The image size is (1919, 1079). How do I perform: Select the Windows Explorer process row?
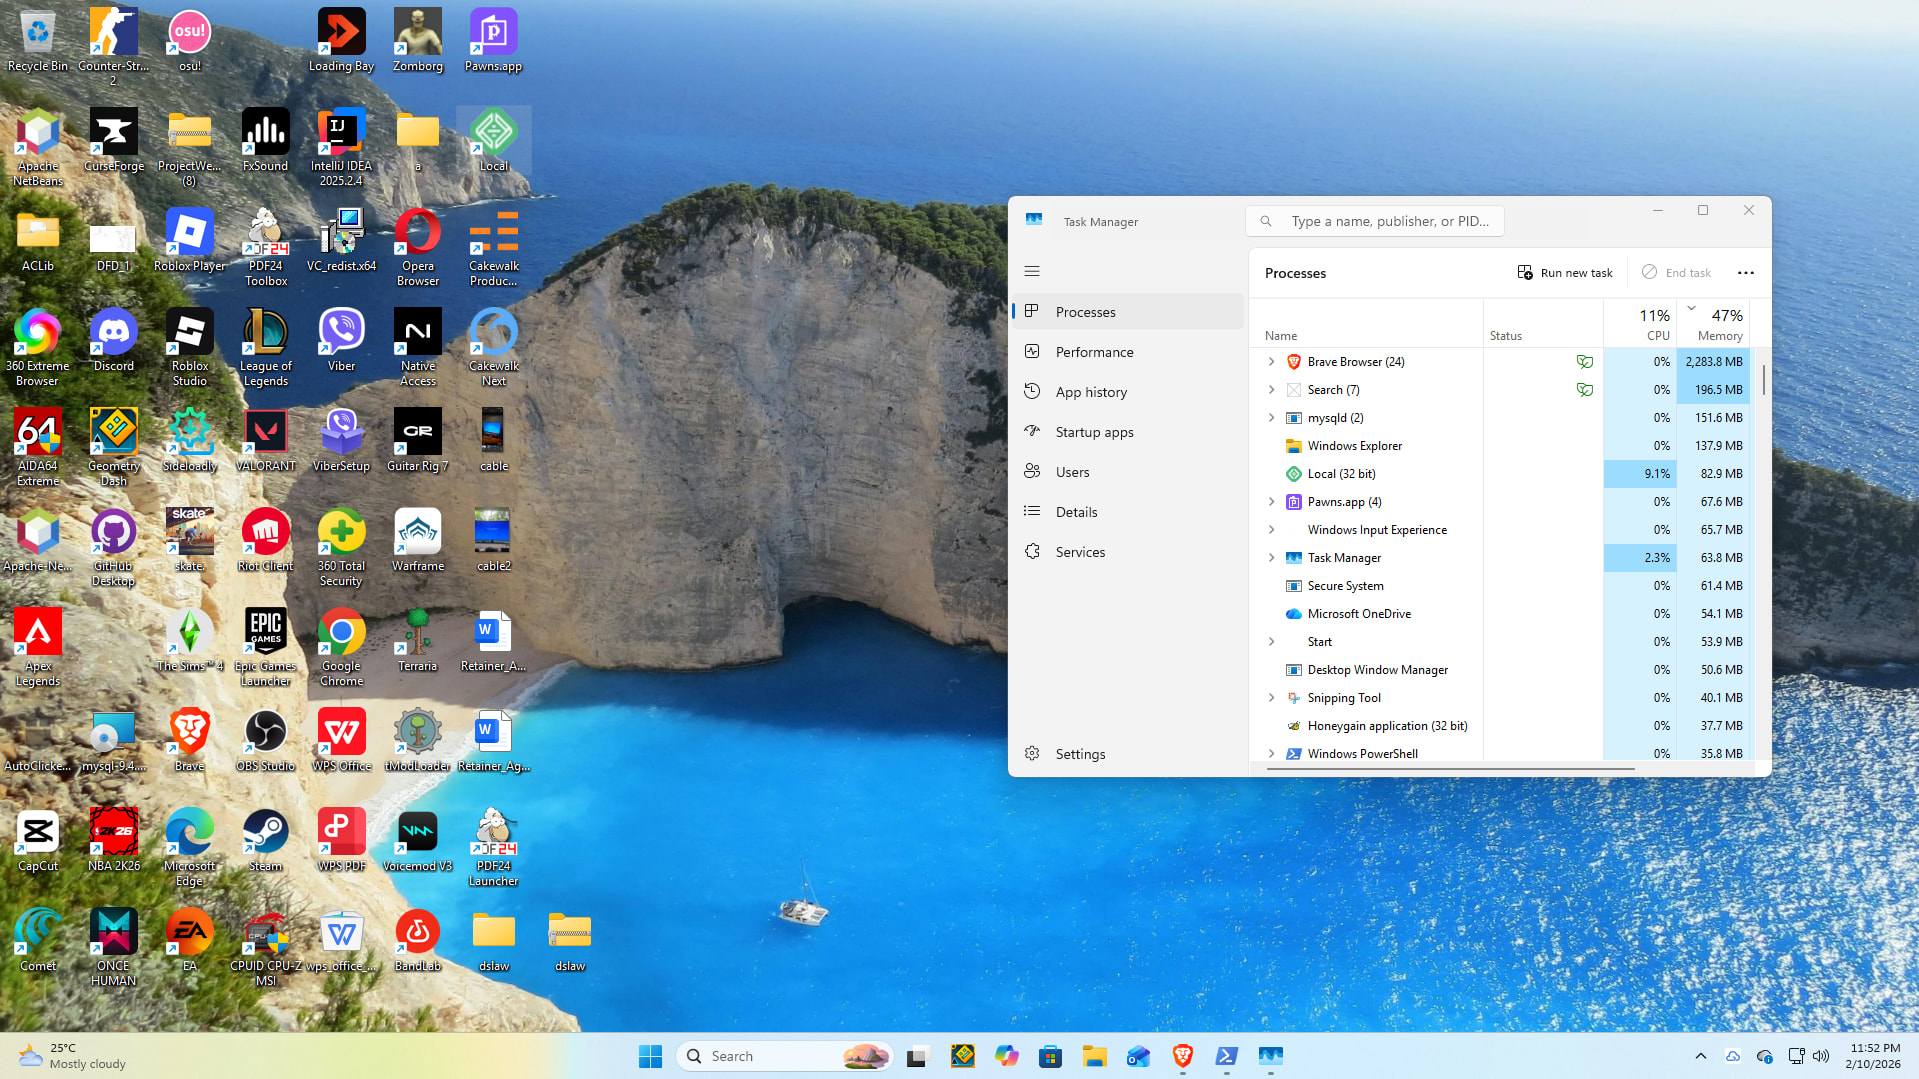pos(1500,446)
